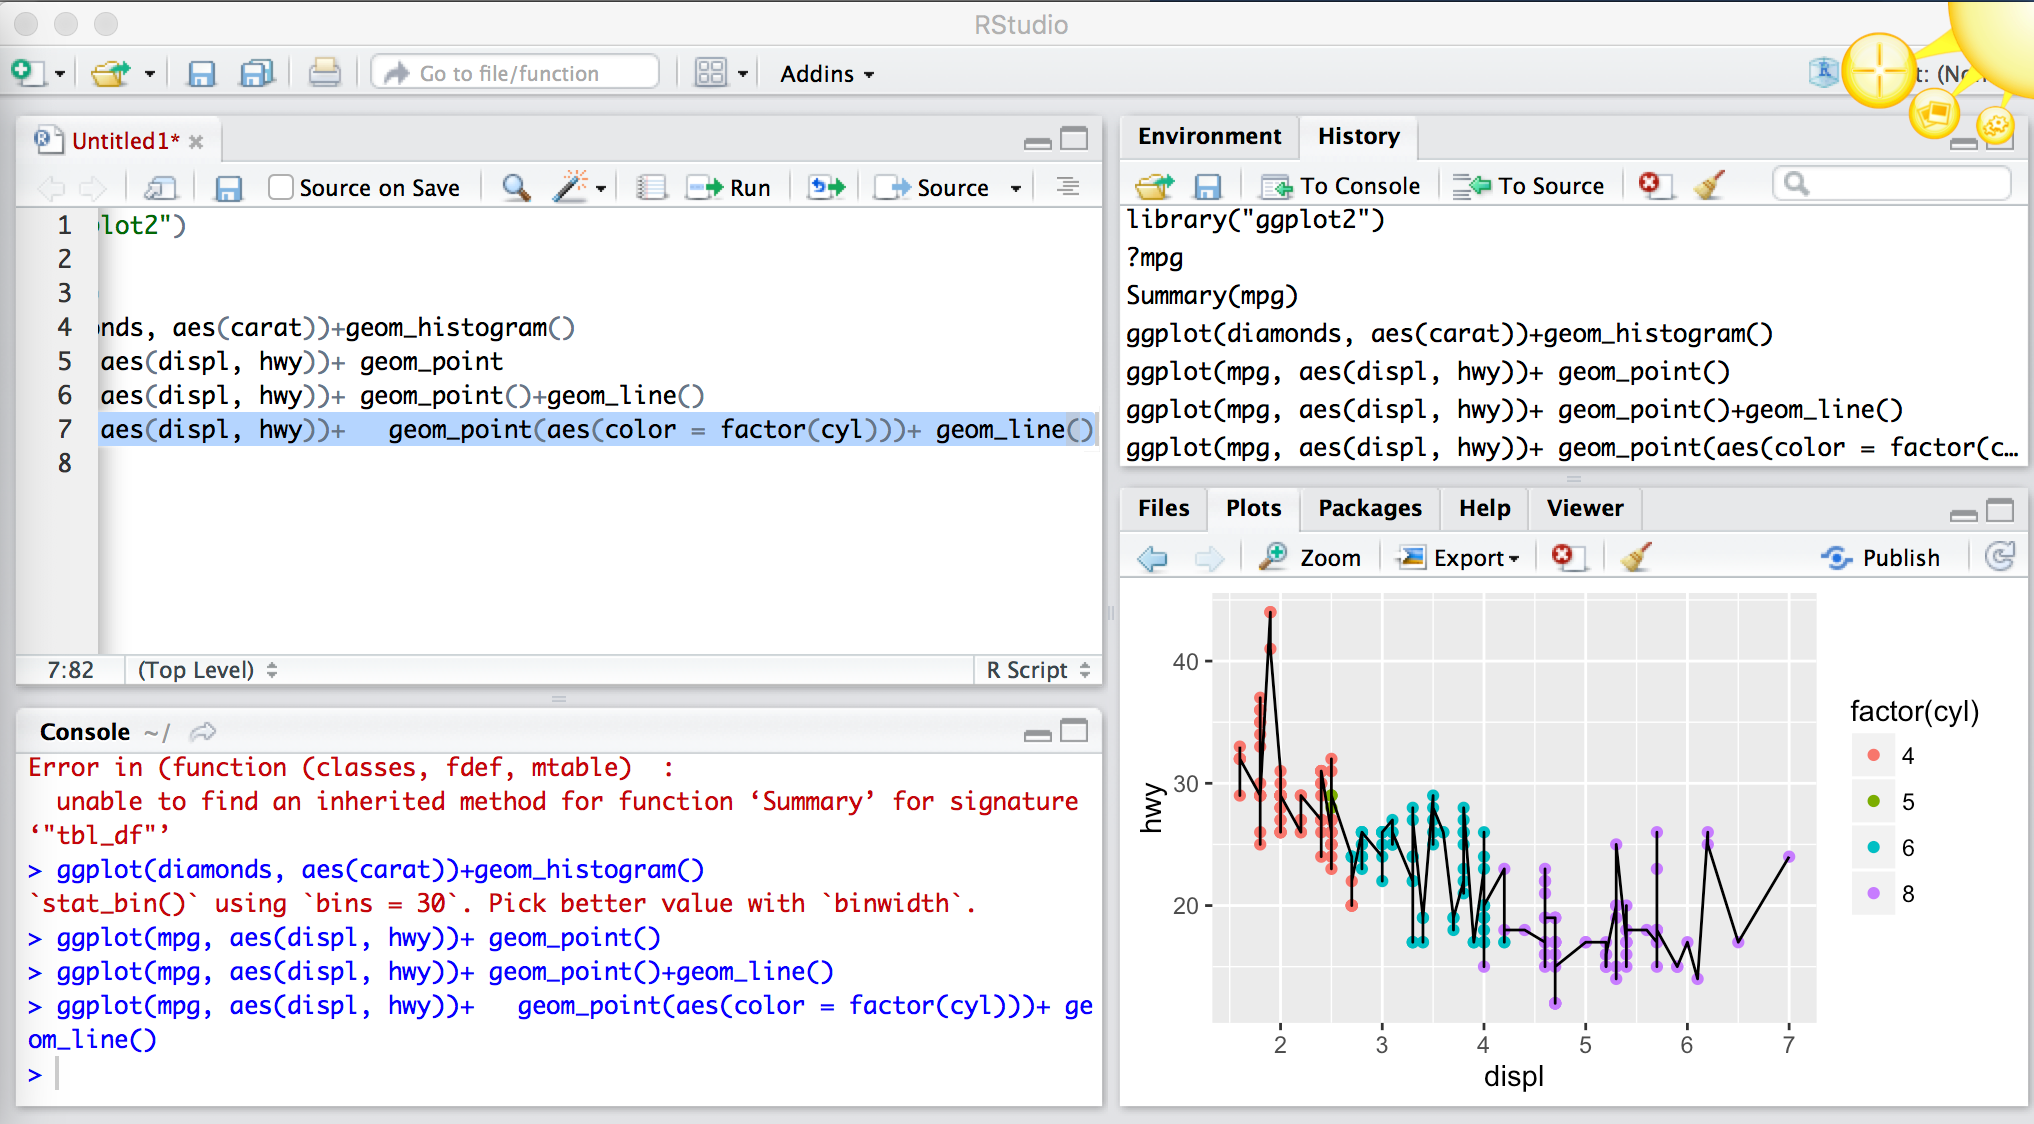Click the code tools magic wand icon

point(571,187)
